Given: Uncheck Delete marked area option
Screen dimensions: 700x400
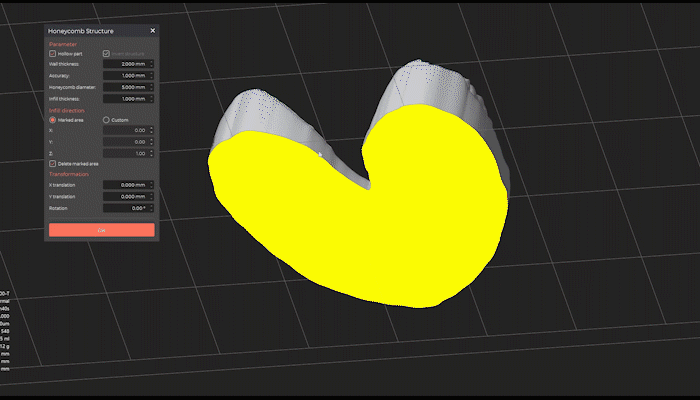Looking at the screenshot, I should pos(53,163).
